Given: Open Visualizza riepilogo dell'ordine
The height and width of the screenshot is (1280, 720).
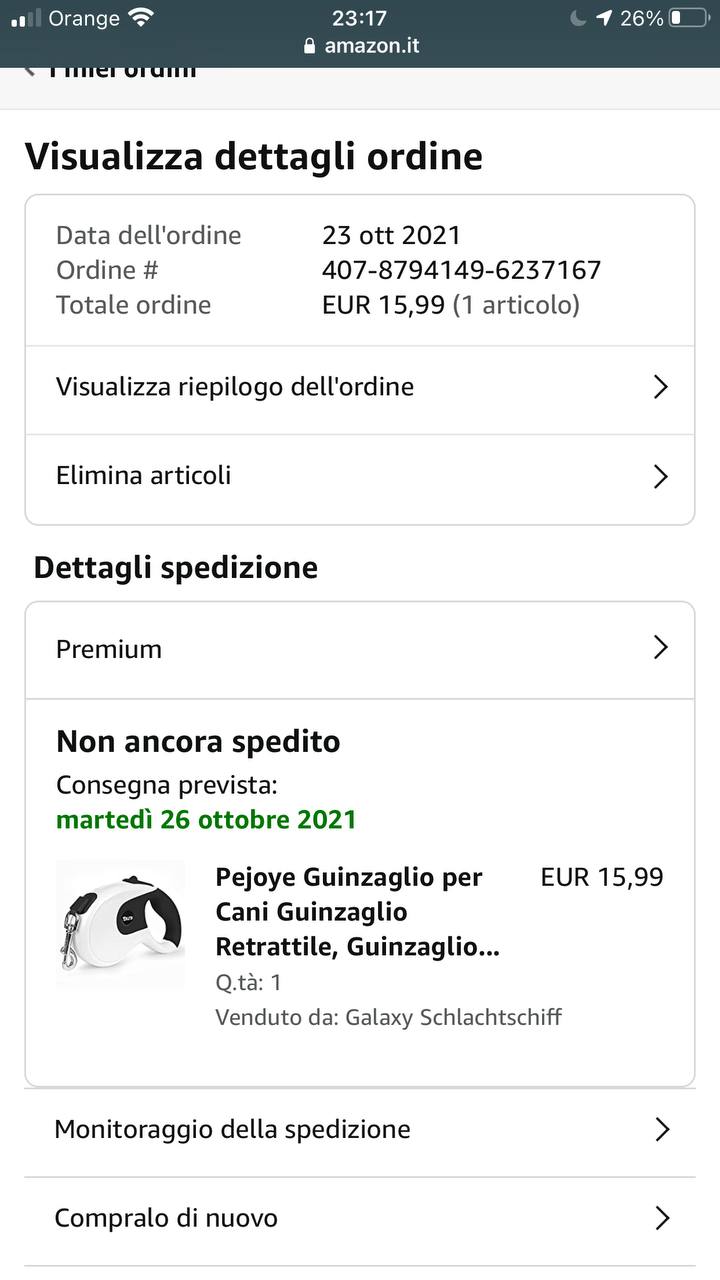Looking at the screenshot, I should (235, 387).
